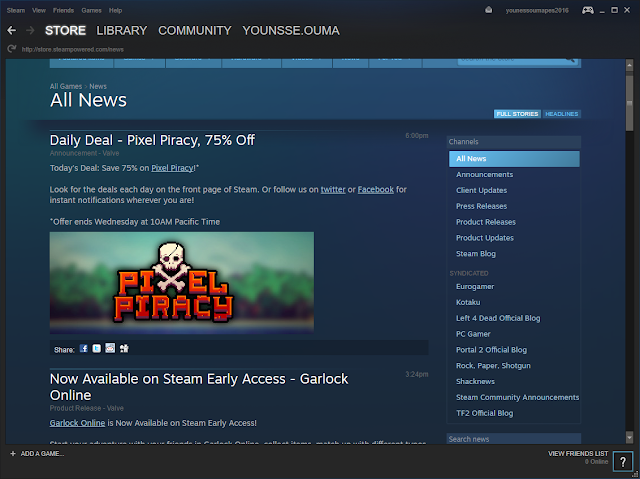Open the Product Releases channel
The width and height of the screenshot is (640, 479).
click(486, 222)
